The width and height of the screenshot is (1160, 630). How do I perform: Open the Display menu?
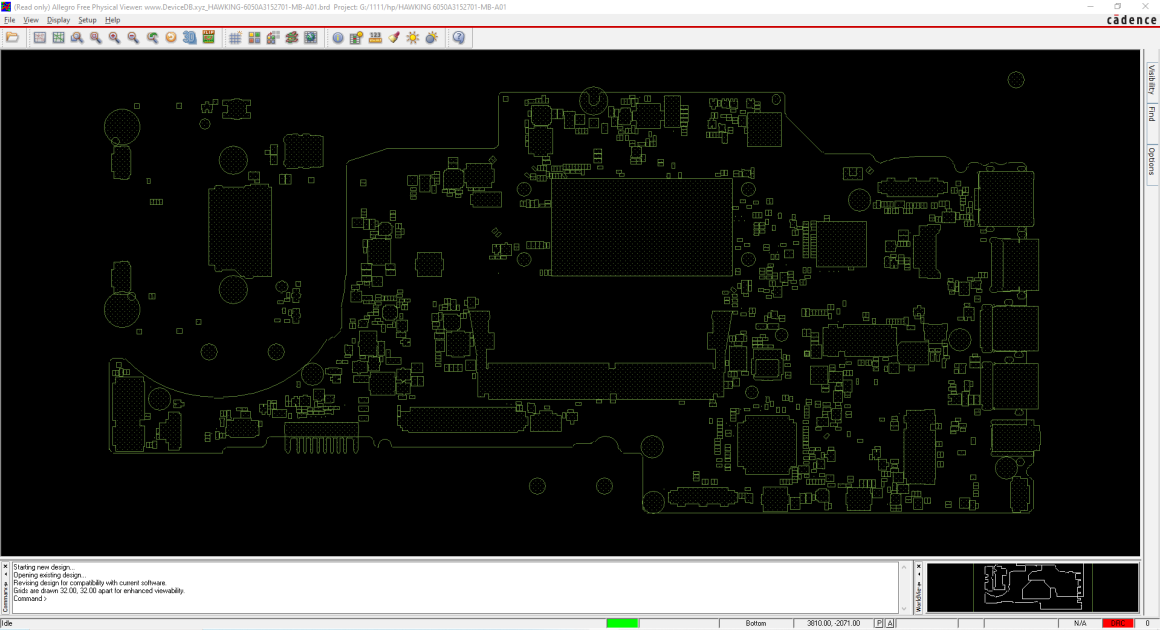click(58, 20)
